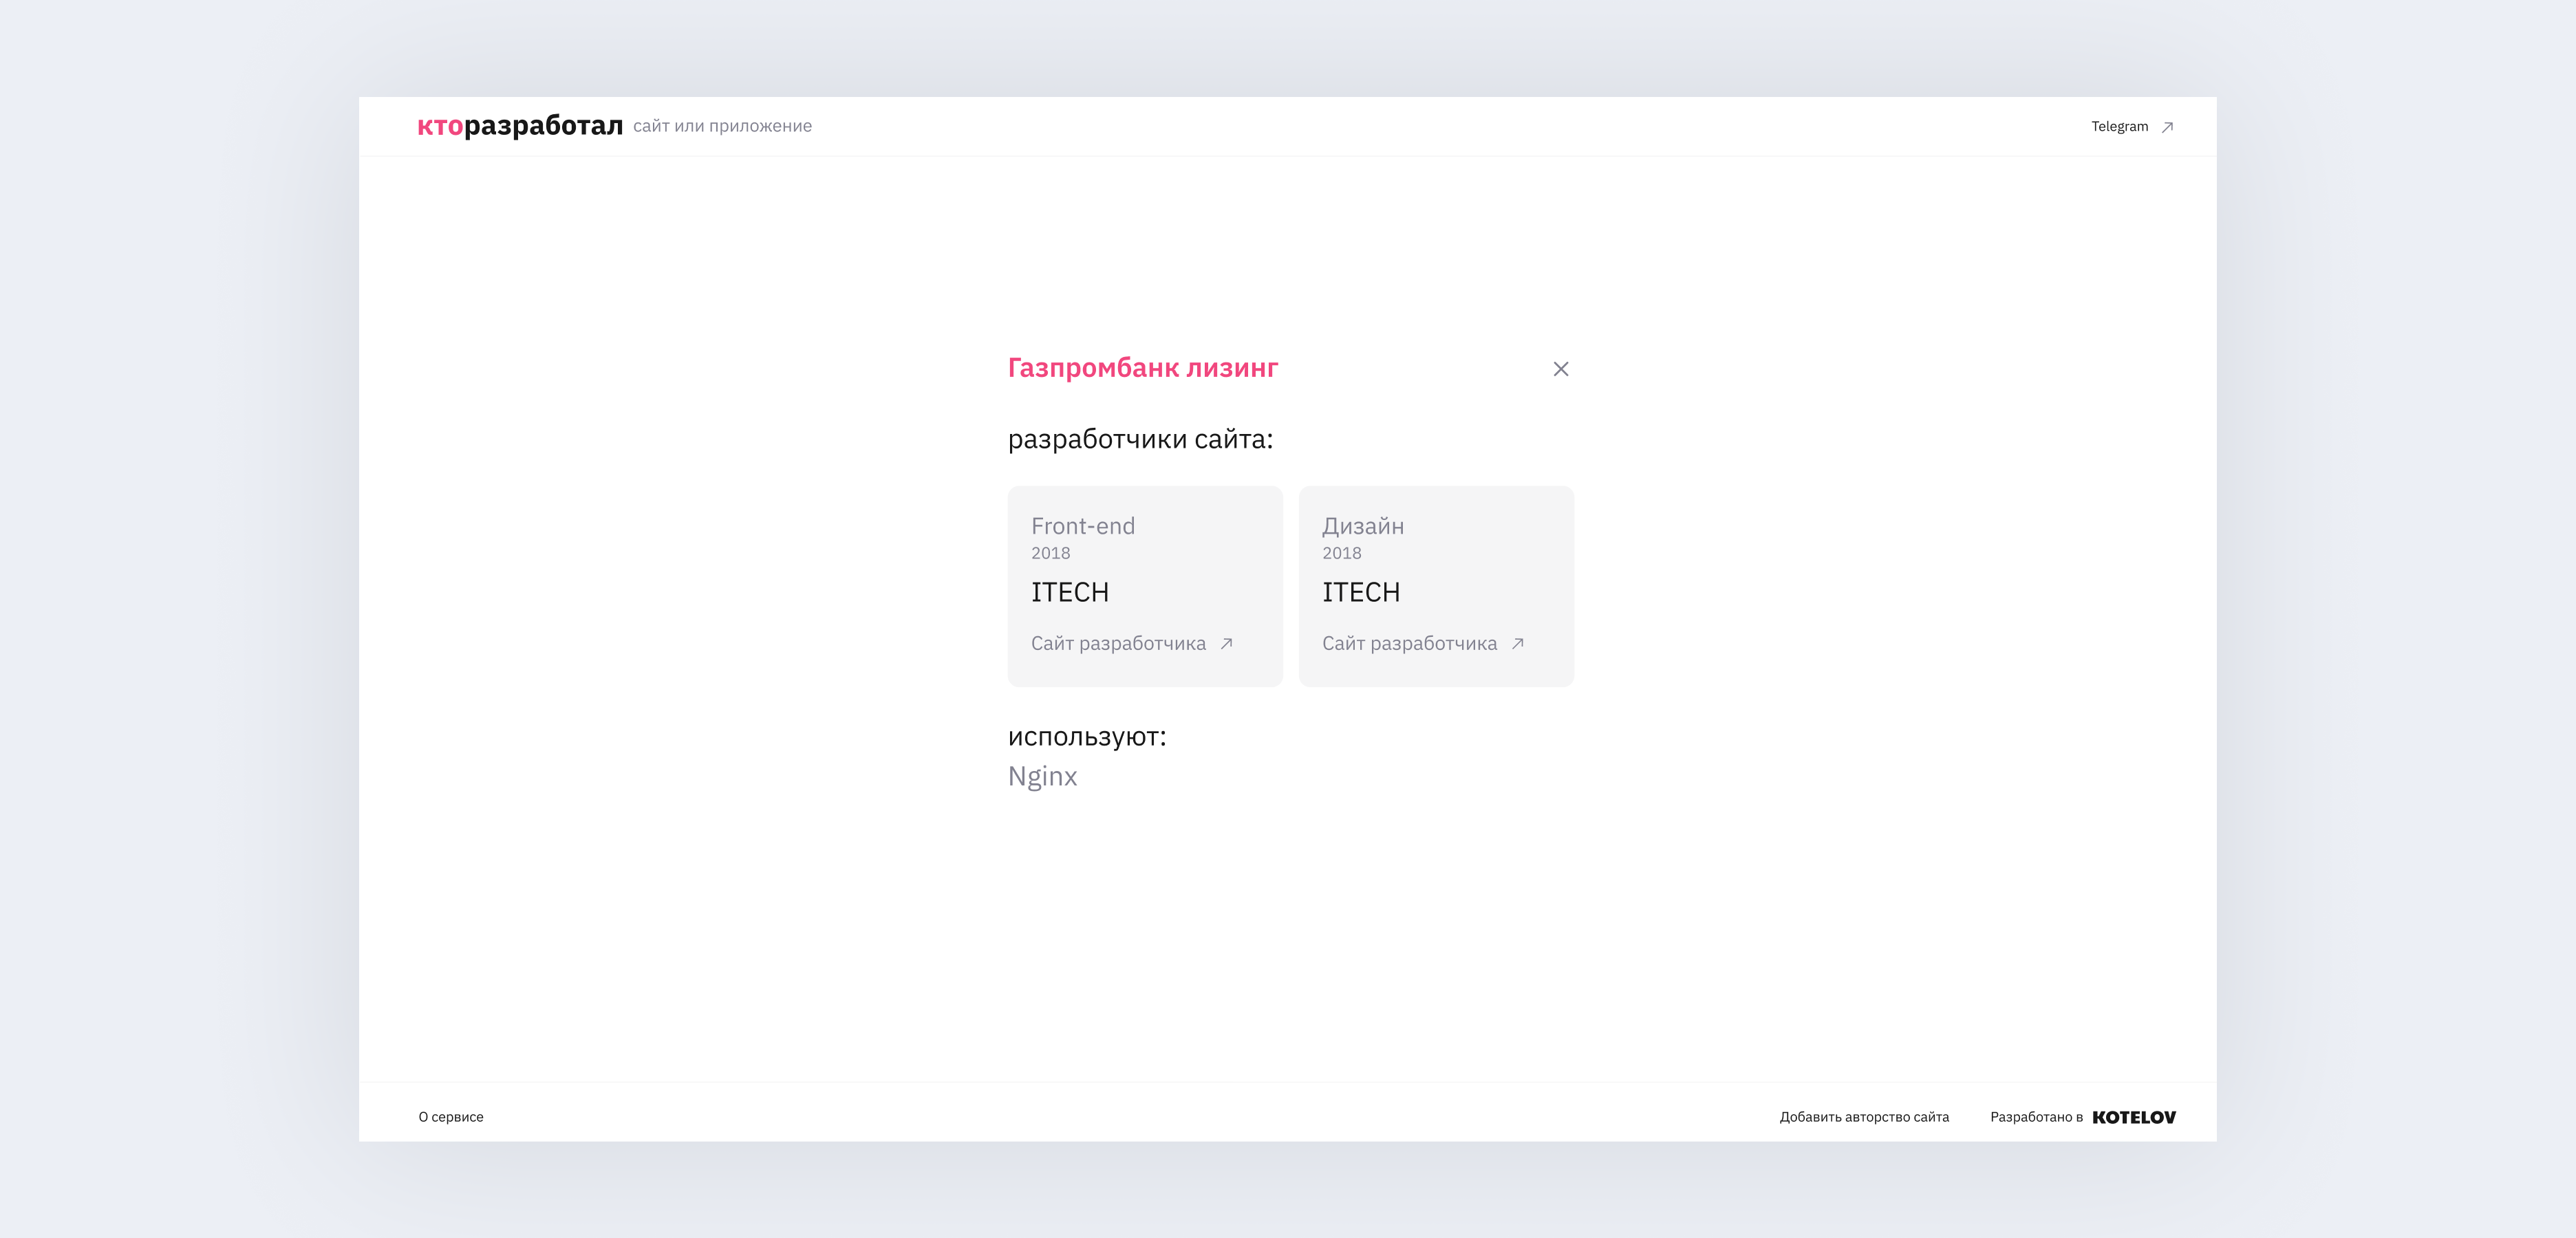Click the Nginx technology label
Image resolution: width=2576 pixels, height=1238 pixels.
coord(1042,776)
